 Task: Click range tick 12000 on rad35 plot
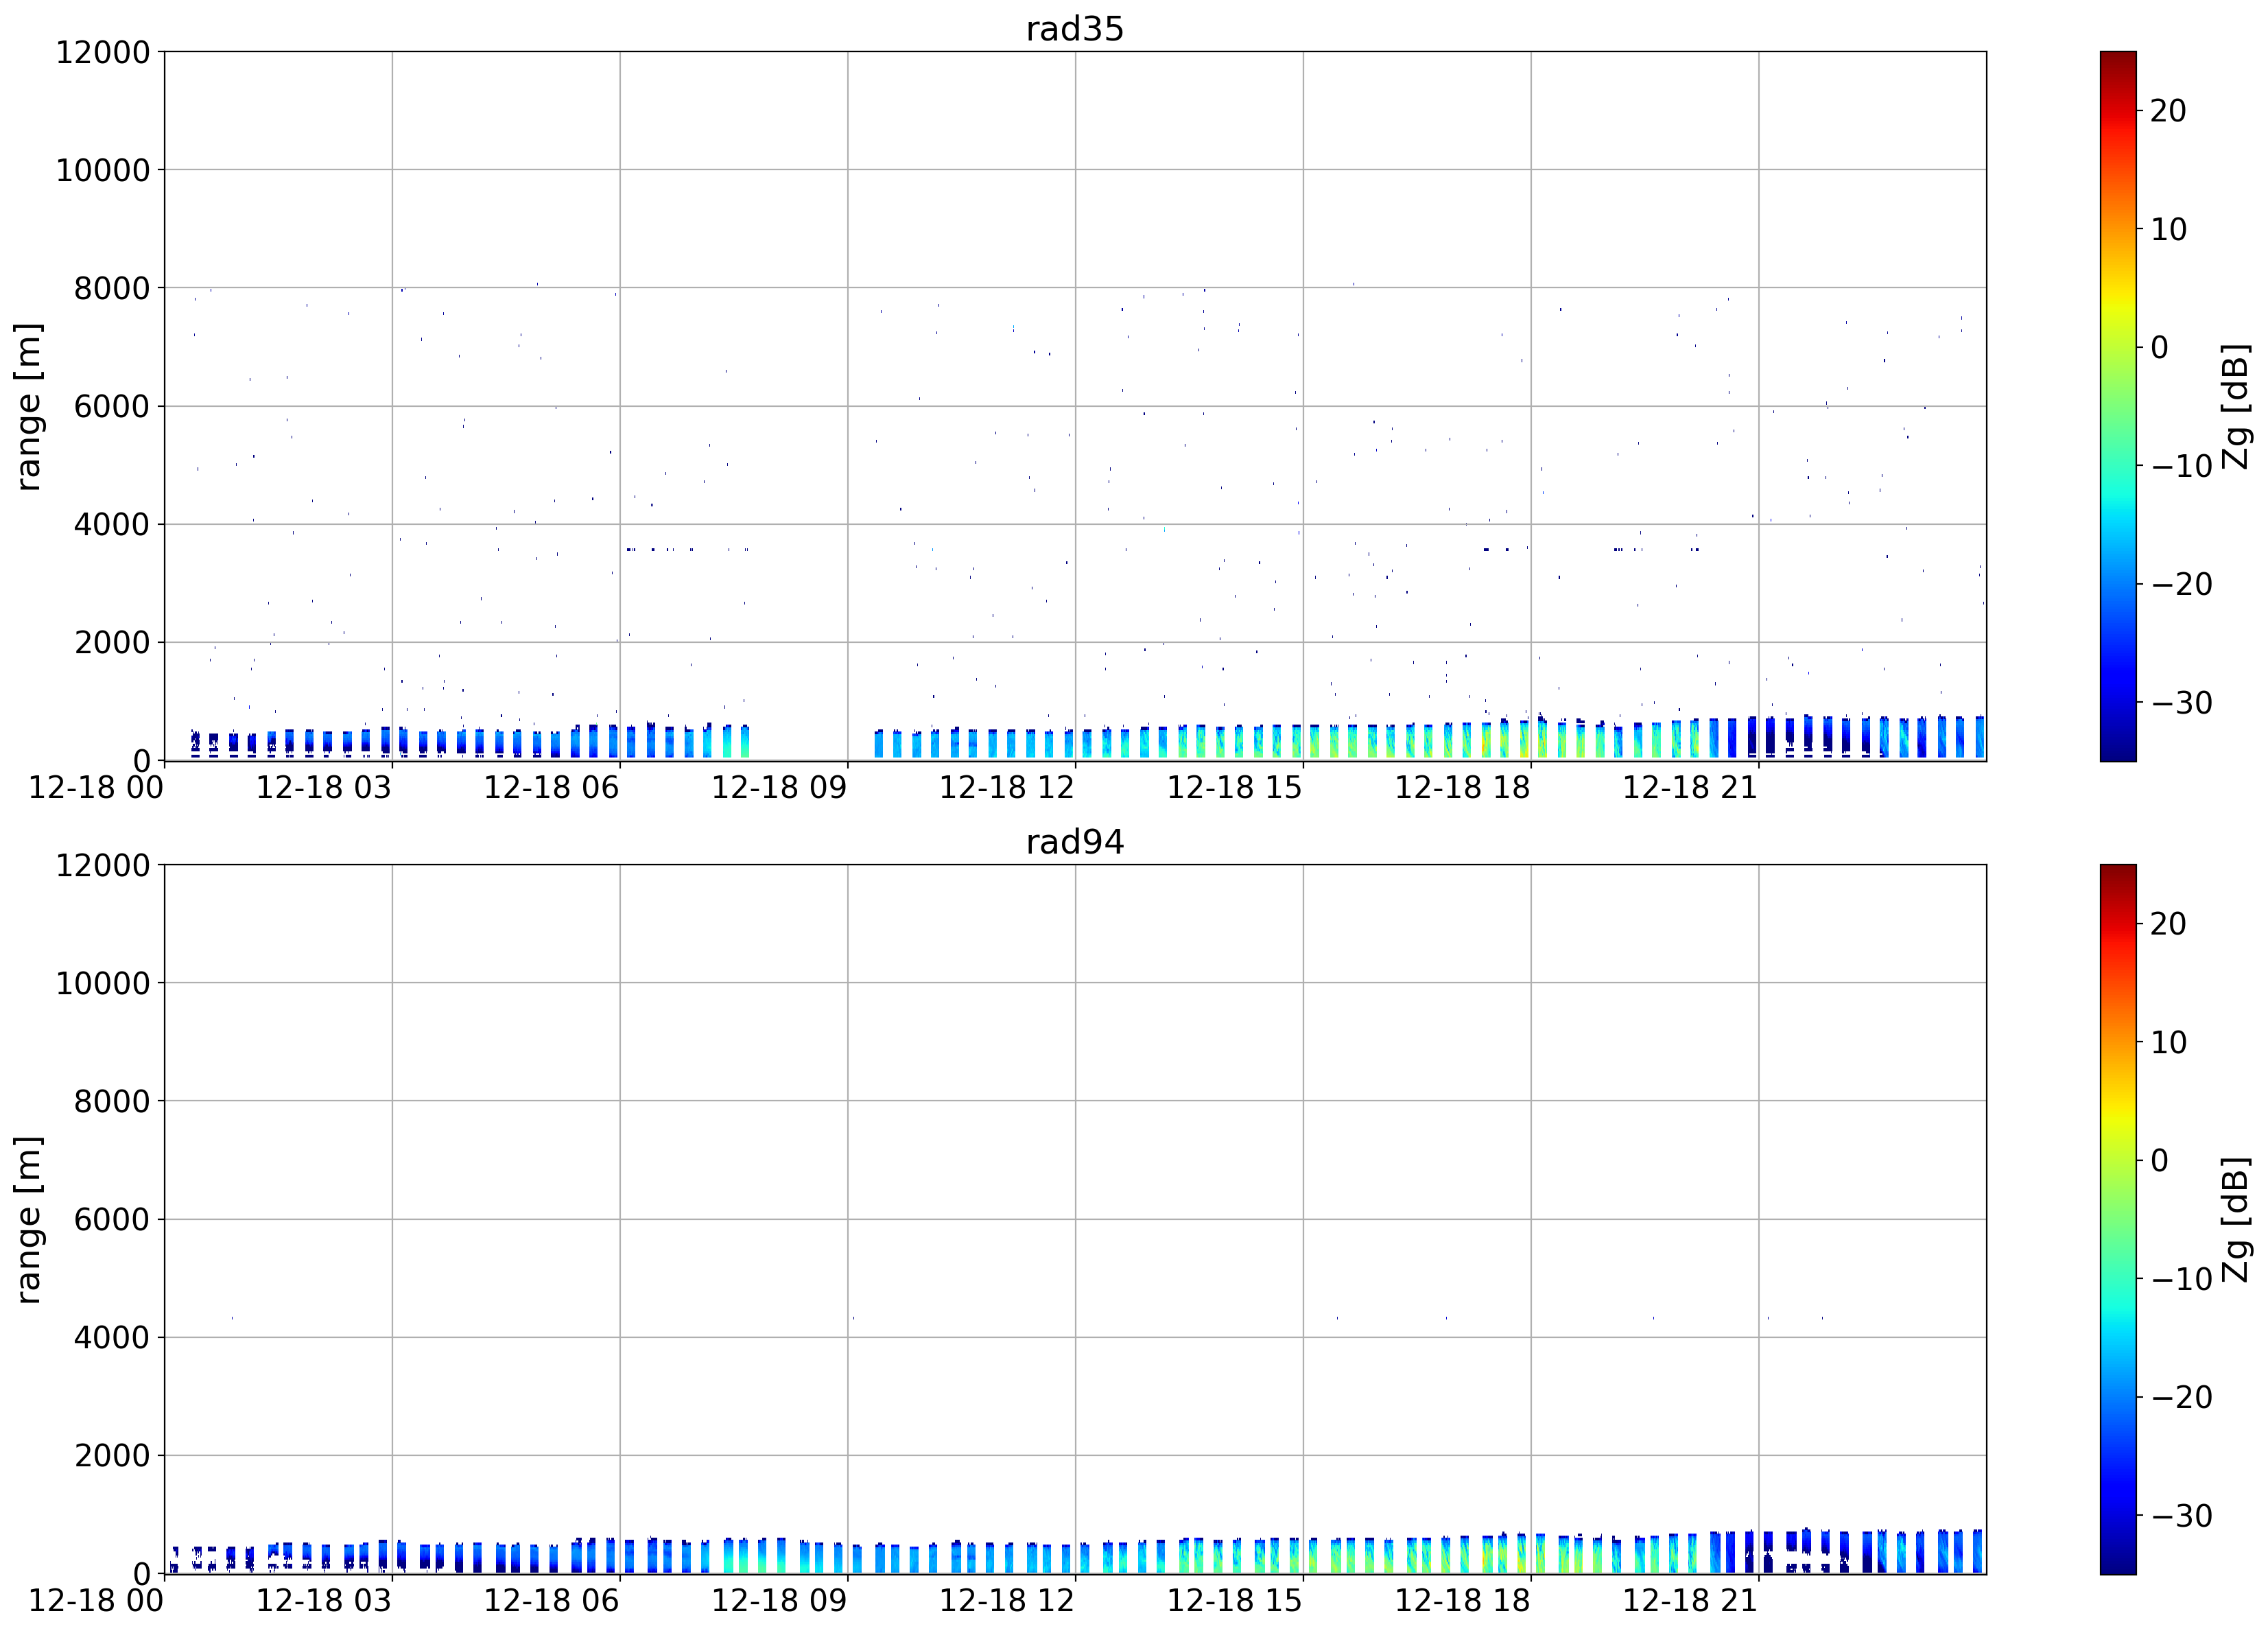tap(103, 52)
